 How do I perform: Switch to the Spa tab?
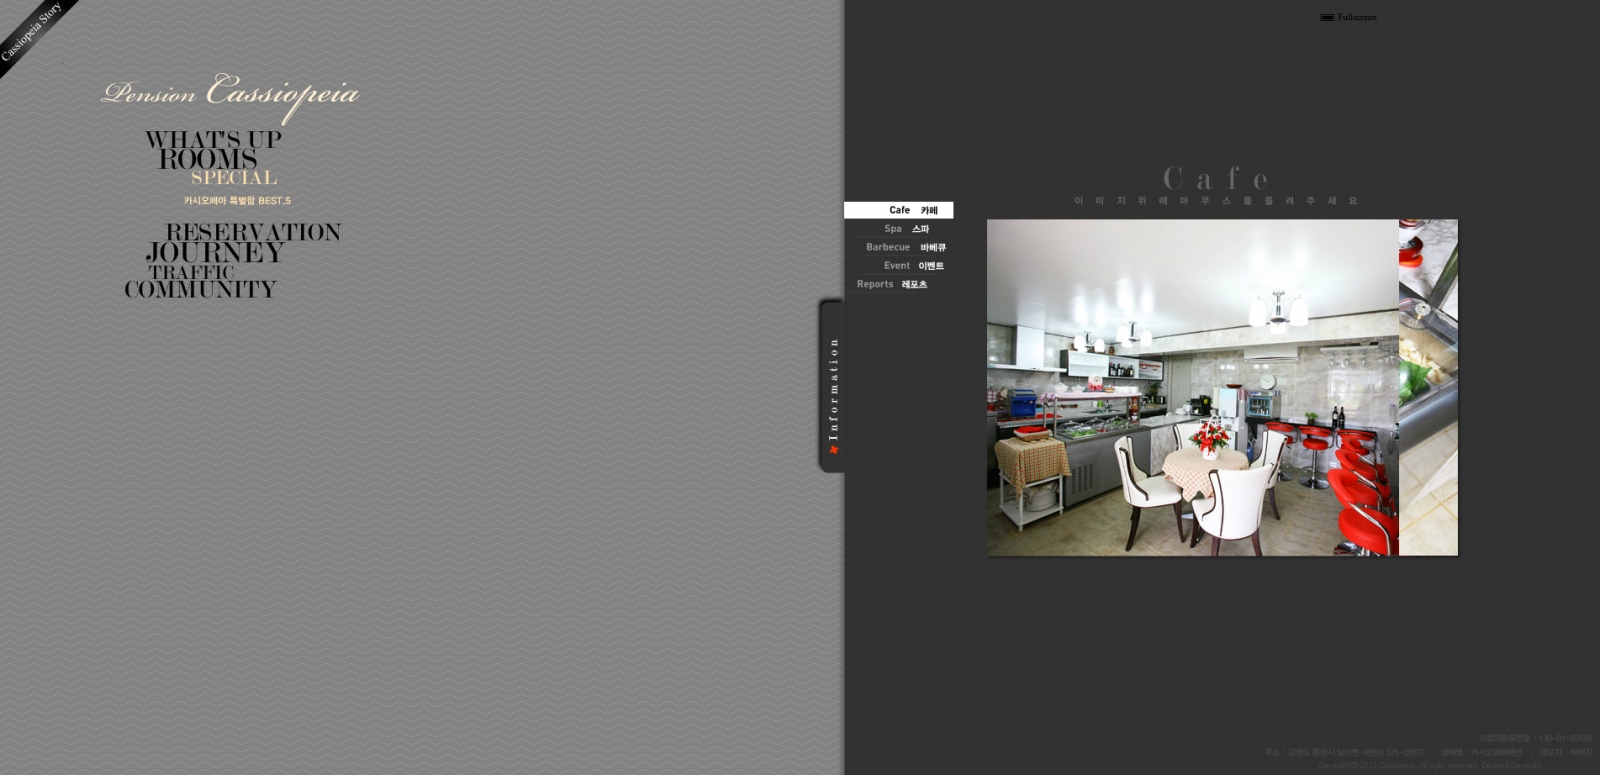point(905,229)
